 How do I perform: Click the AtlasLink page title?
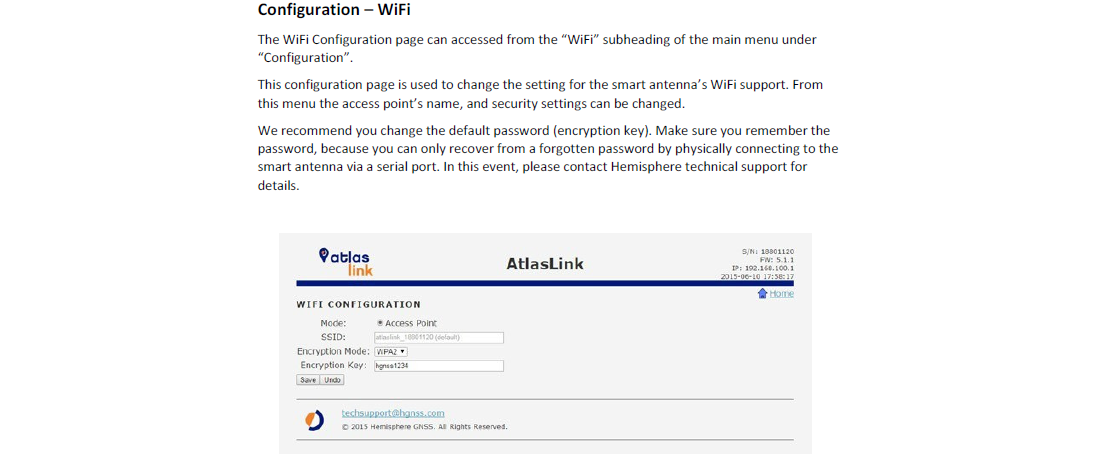(545, 264)
